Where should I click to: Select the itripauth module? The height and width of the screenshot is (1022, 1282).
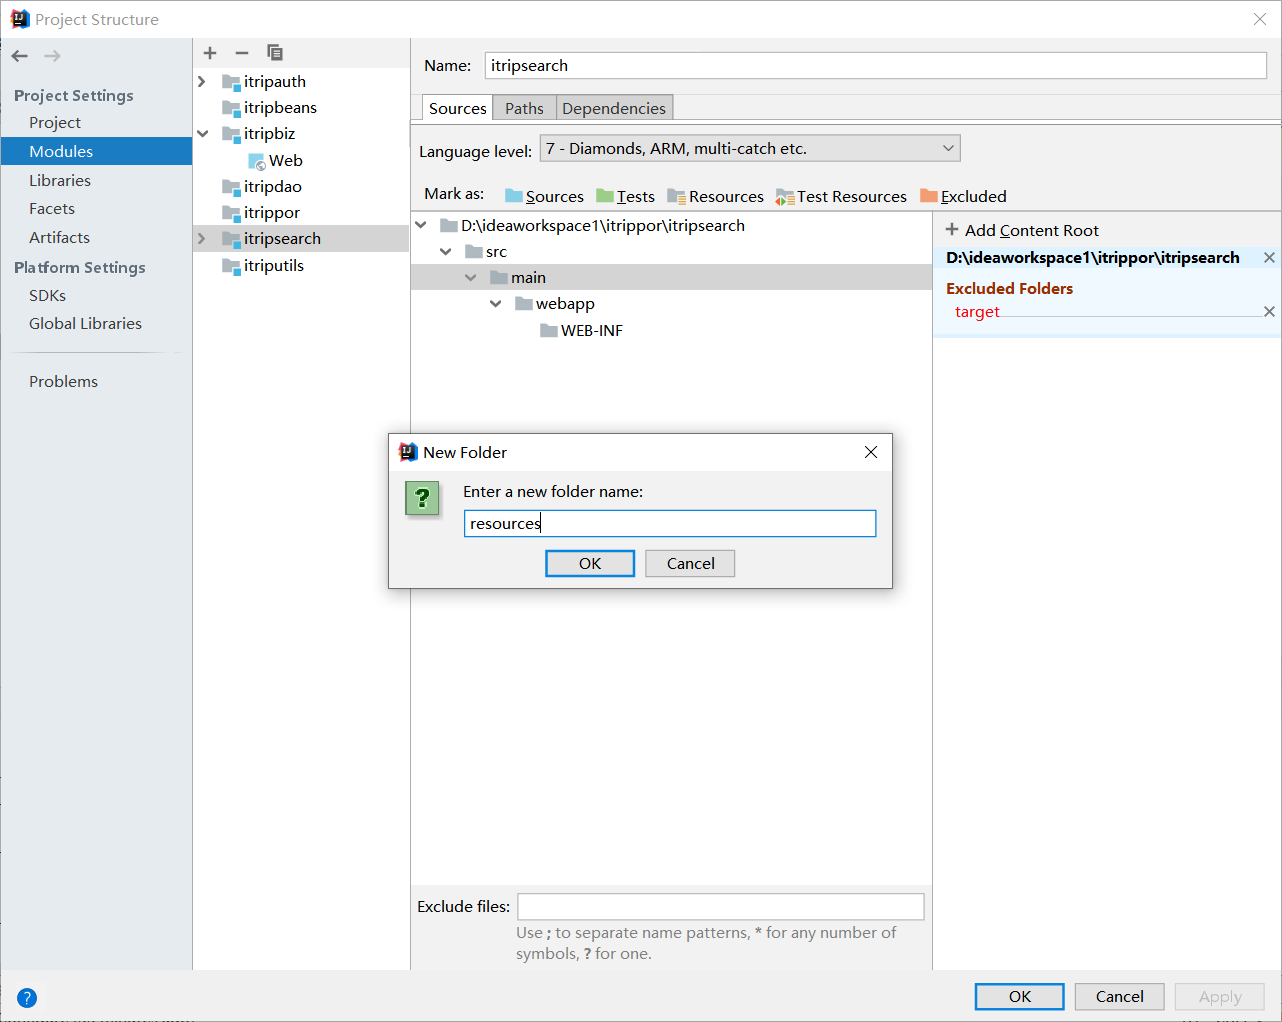(x=264, y=81)
